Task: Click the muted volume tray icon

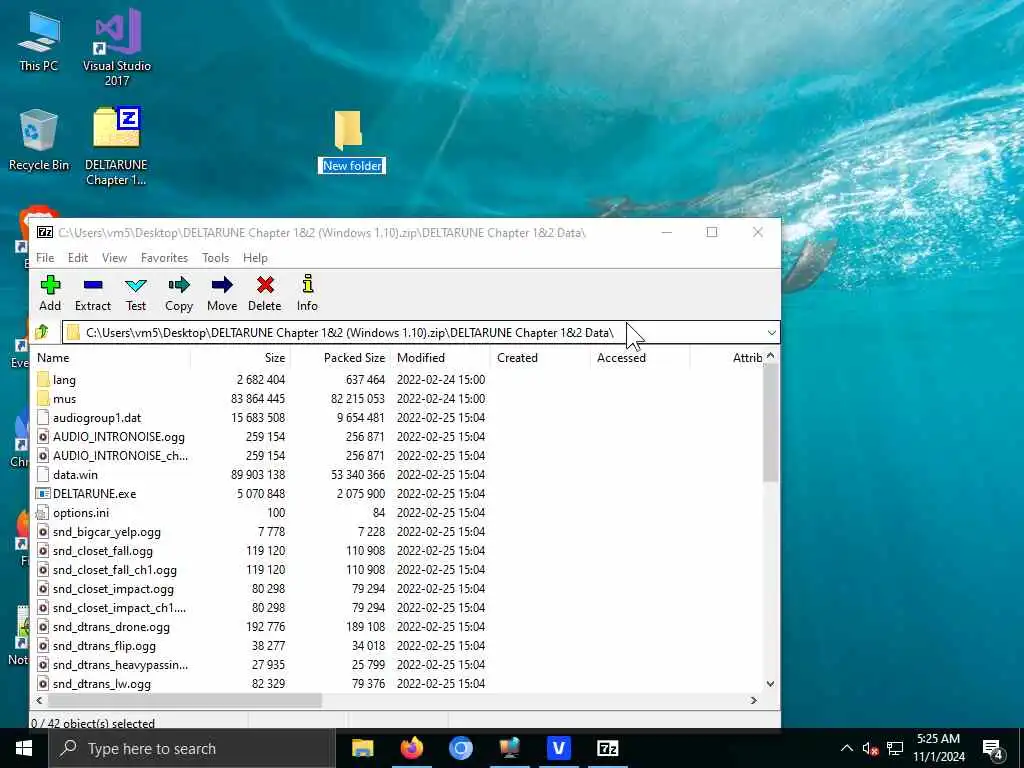Action: pyautogui.click(x=870, y=748)
